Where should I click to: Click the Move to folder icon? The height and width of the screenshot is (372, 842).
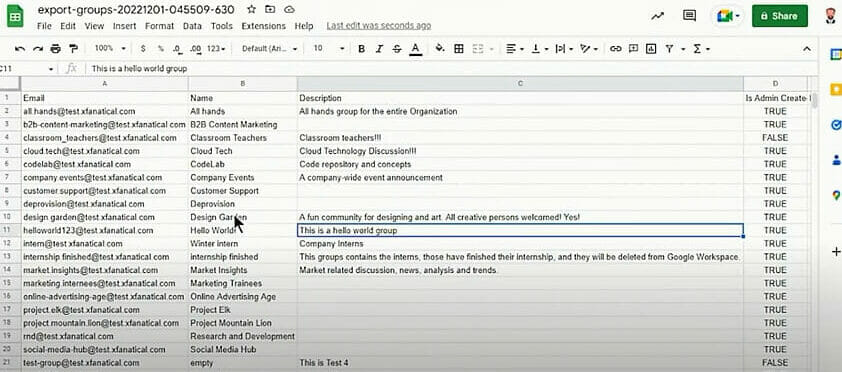coord(270,10)
